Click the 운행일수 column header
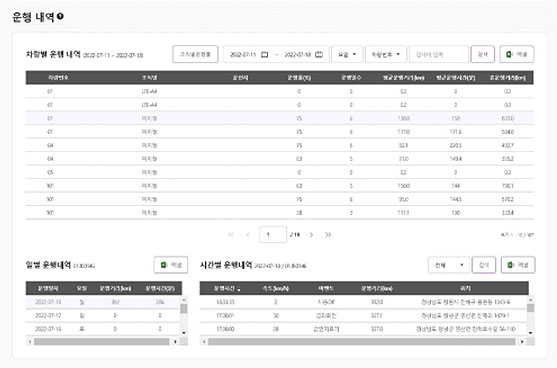 (x=351, y=77)
